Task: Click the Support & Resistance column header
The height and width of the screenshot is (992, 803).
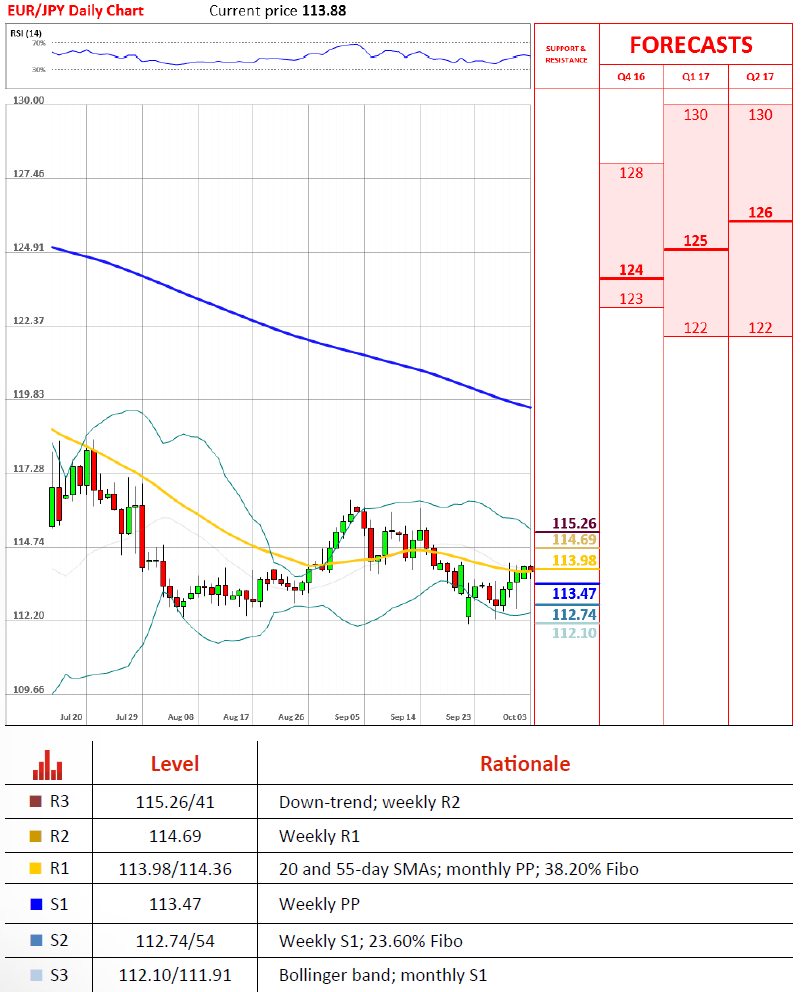Action: 566,54
